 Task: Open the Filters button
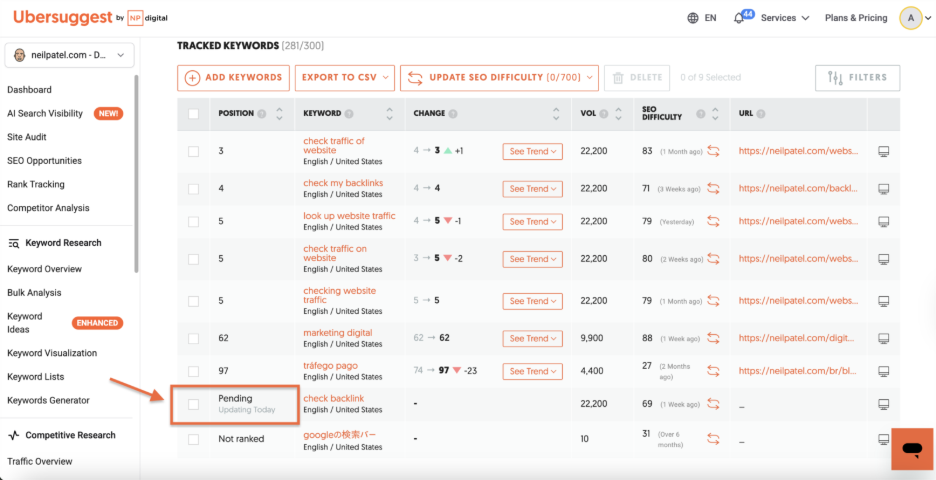[858, 78]
